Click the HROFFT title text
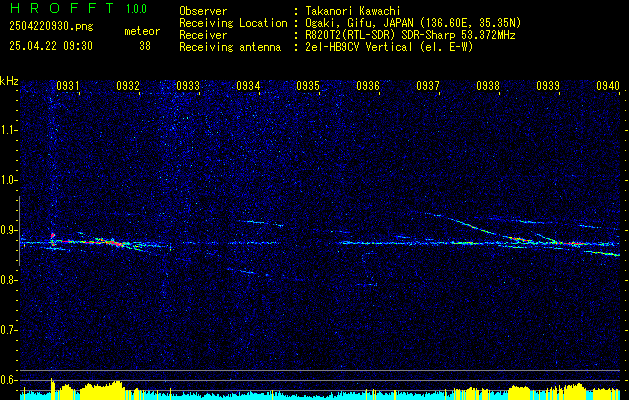 pos(61,8)
